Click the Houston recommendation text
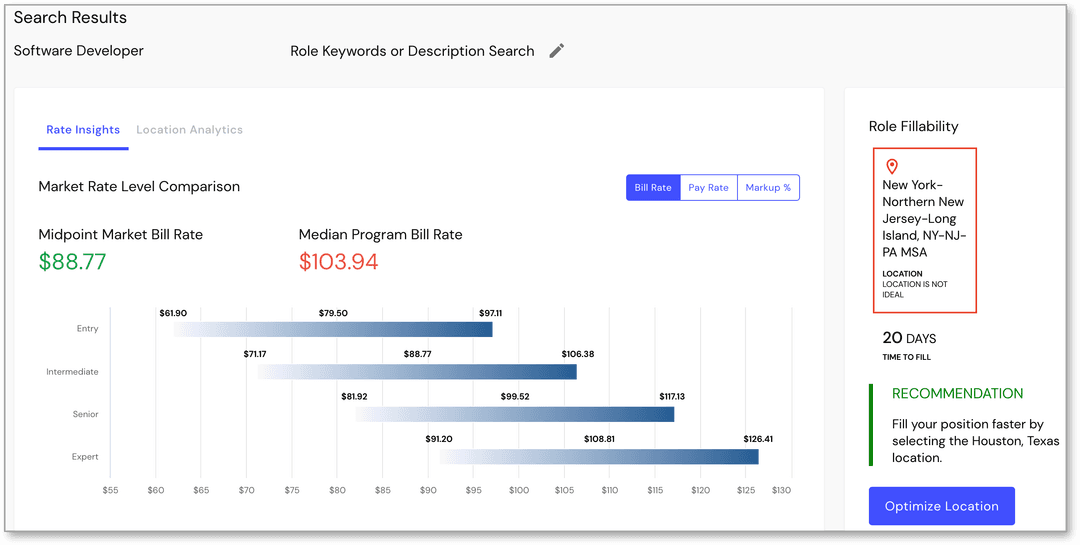The width and height of the screenshot is (1080, 545). point(975,441)
